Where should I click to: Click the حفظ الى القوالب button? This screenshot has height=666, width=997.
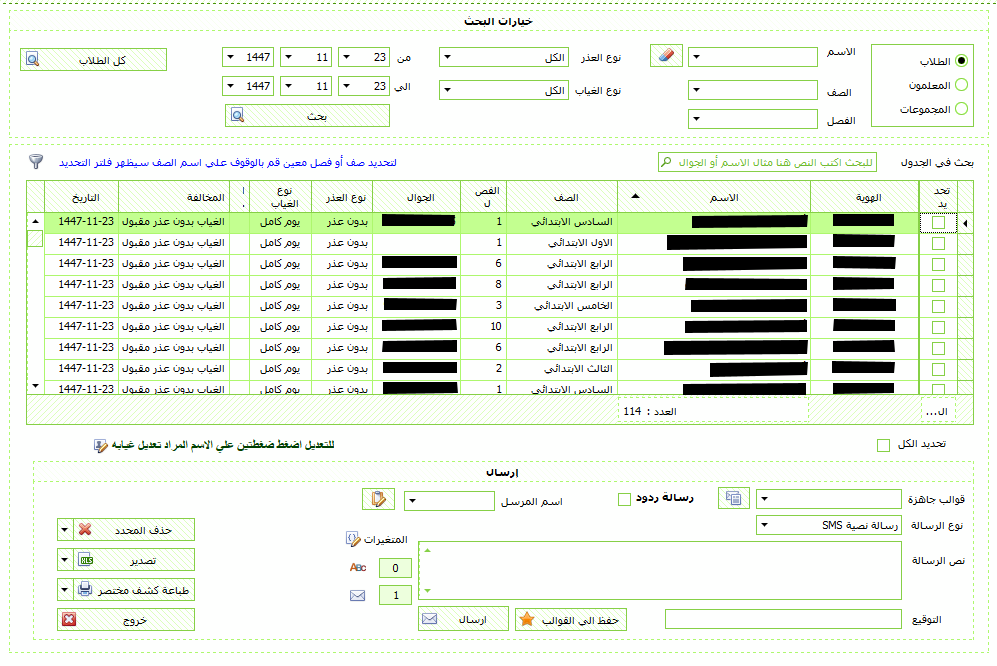(570, 620)
